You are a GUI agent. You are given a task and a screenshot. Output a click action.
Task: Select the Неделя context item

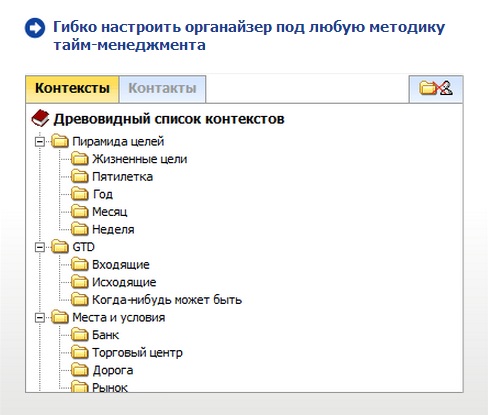point(113,229)
